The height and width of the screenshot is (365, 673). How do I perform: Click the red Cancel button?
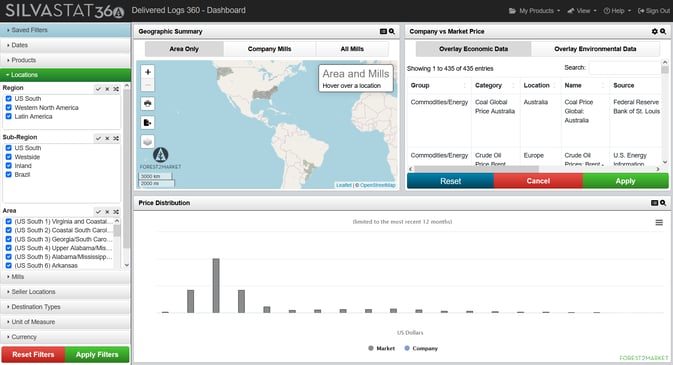pyautogui.click(x=538, y=181)
